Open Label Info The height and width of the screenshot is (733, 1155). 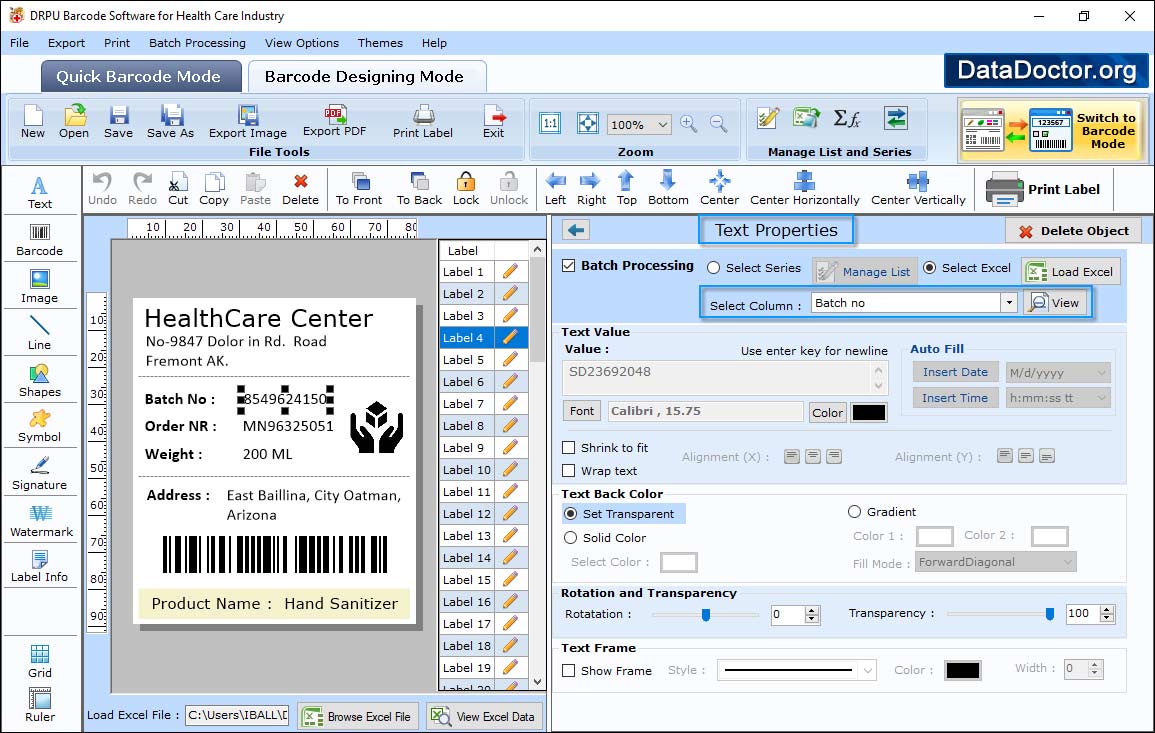tap(40, 567)
